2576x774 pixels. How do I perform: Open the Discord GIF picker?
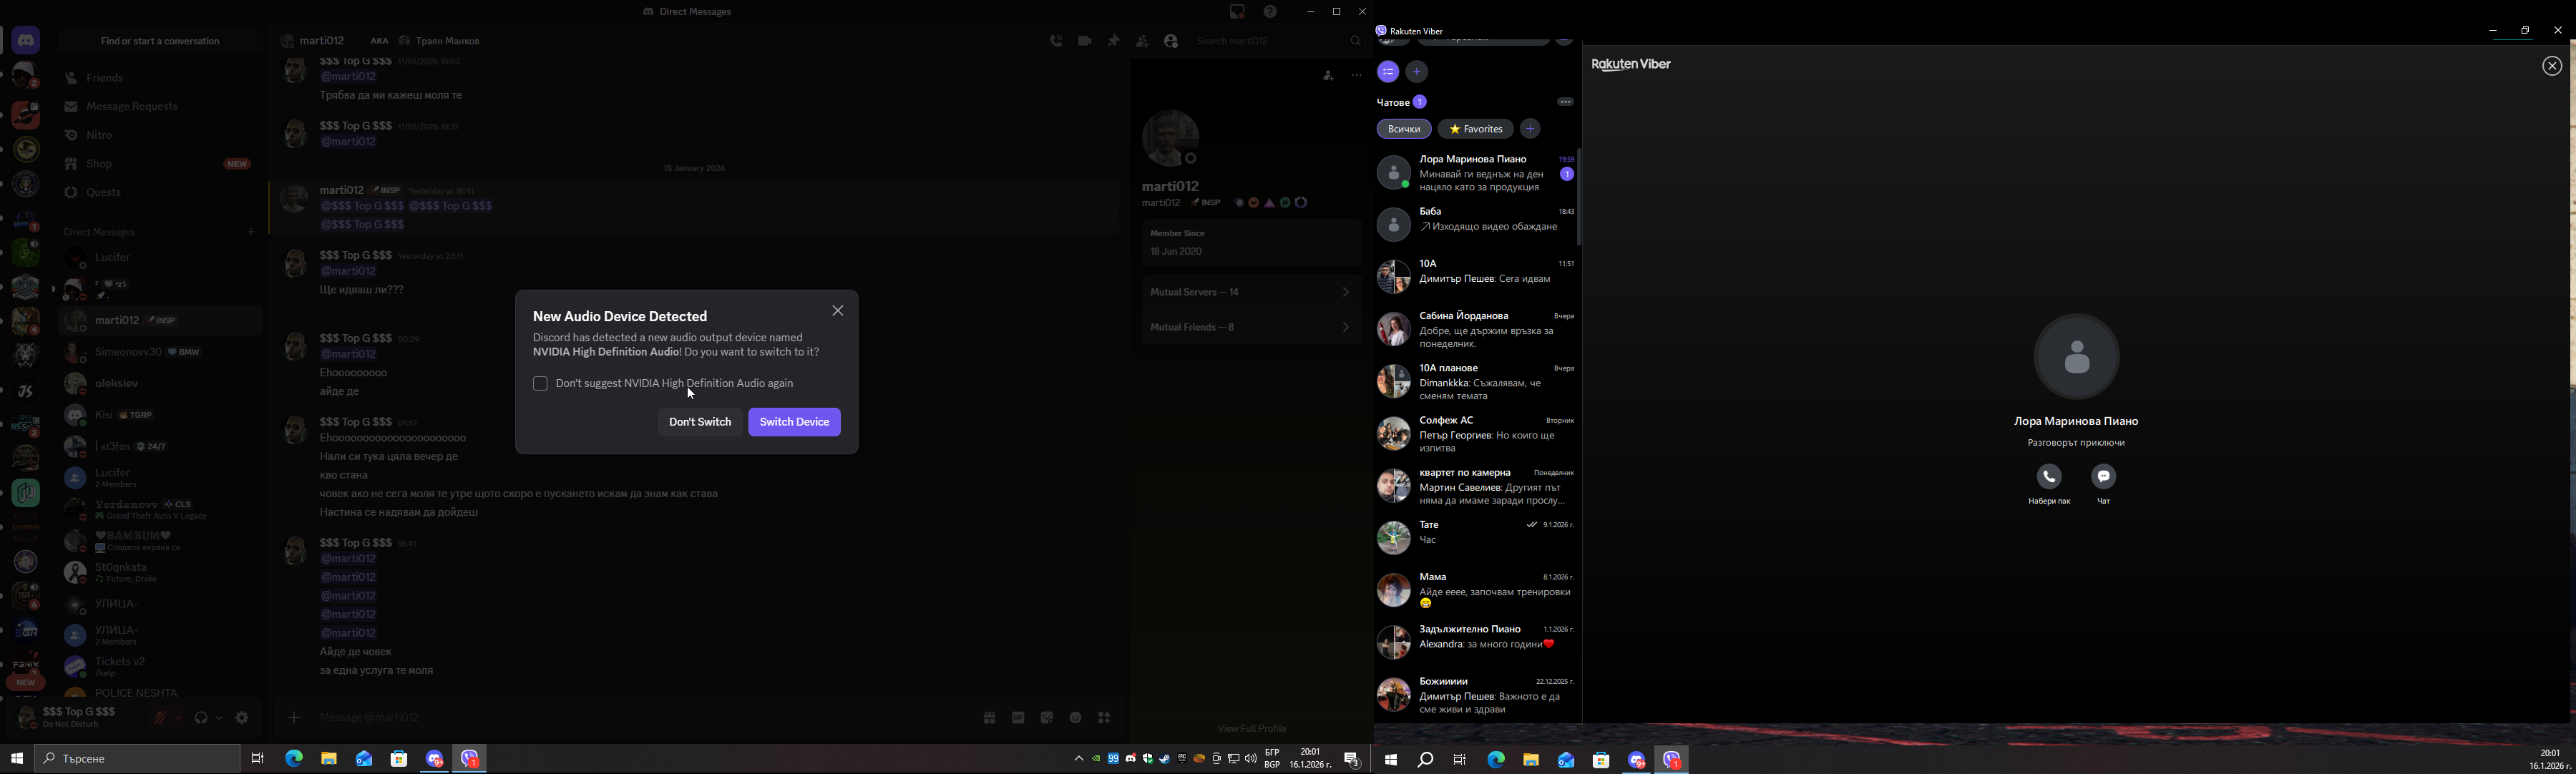pyautogui.click(x=1018, y=718)
